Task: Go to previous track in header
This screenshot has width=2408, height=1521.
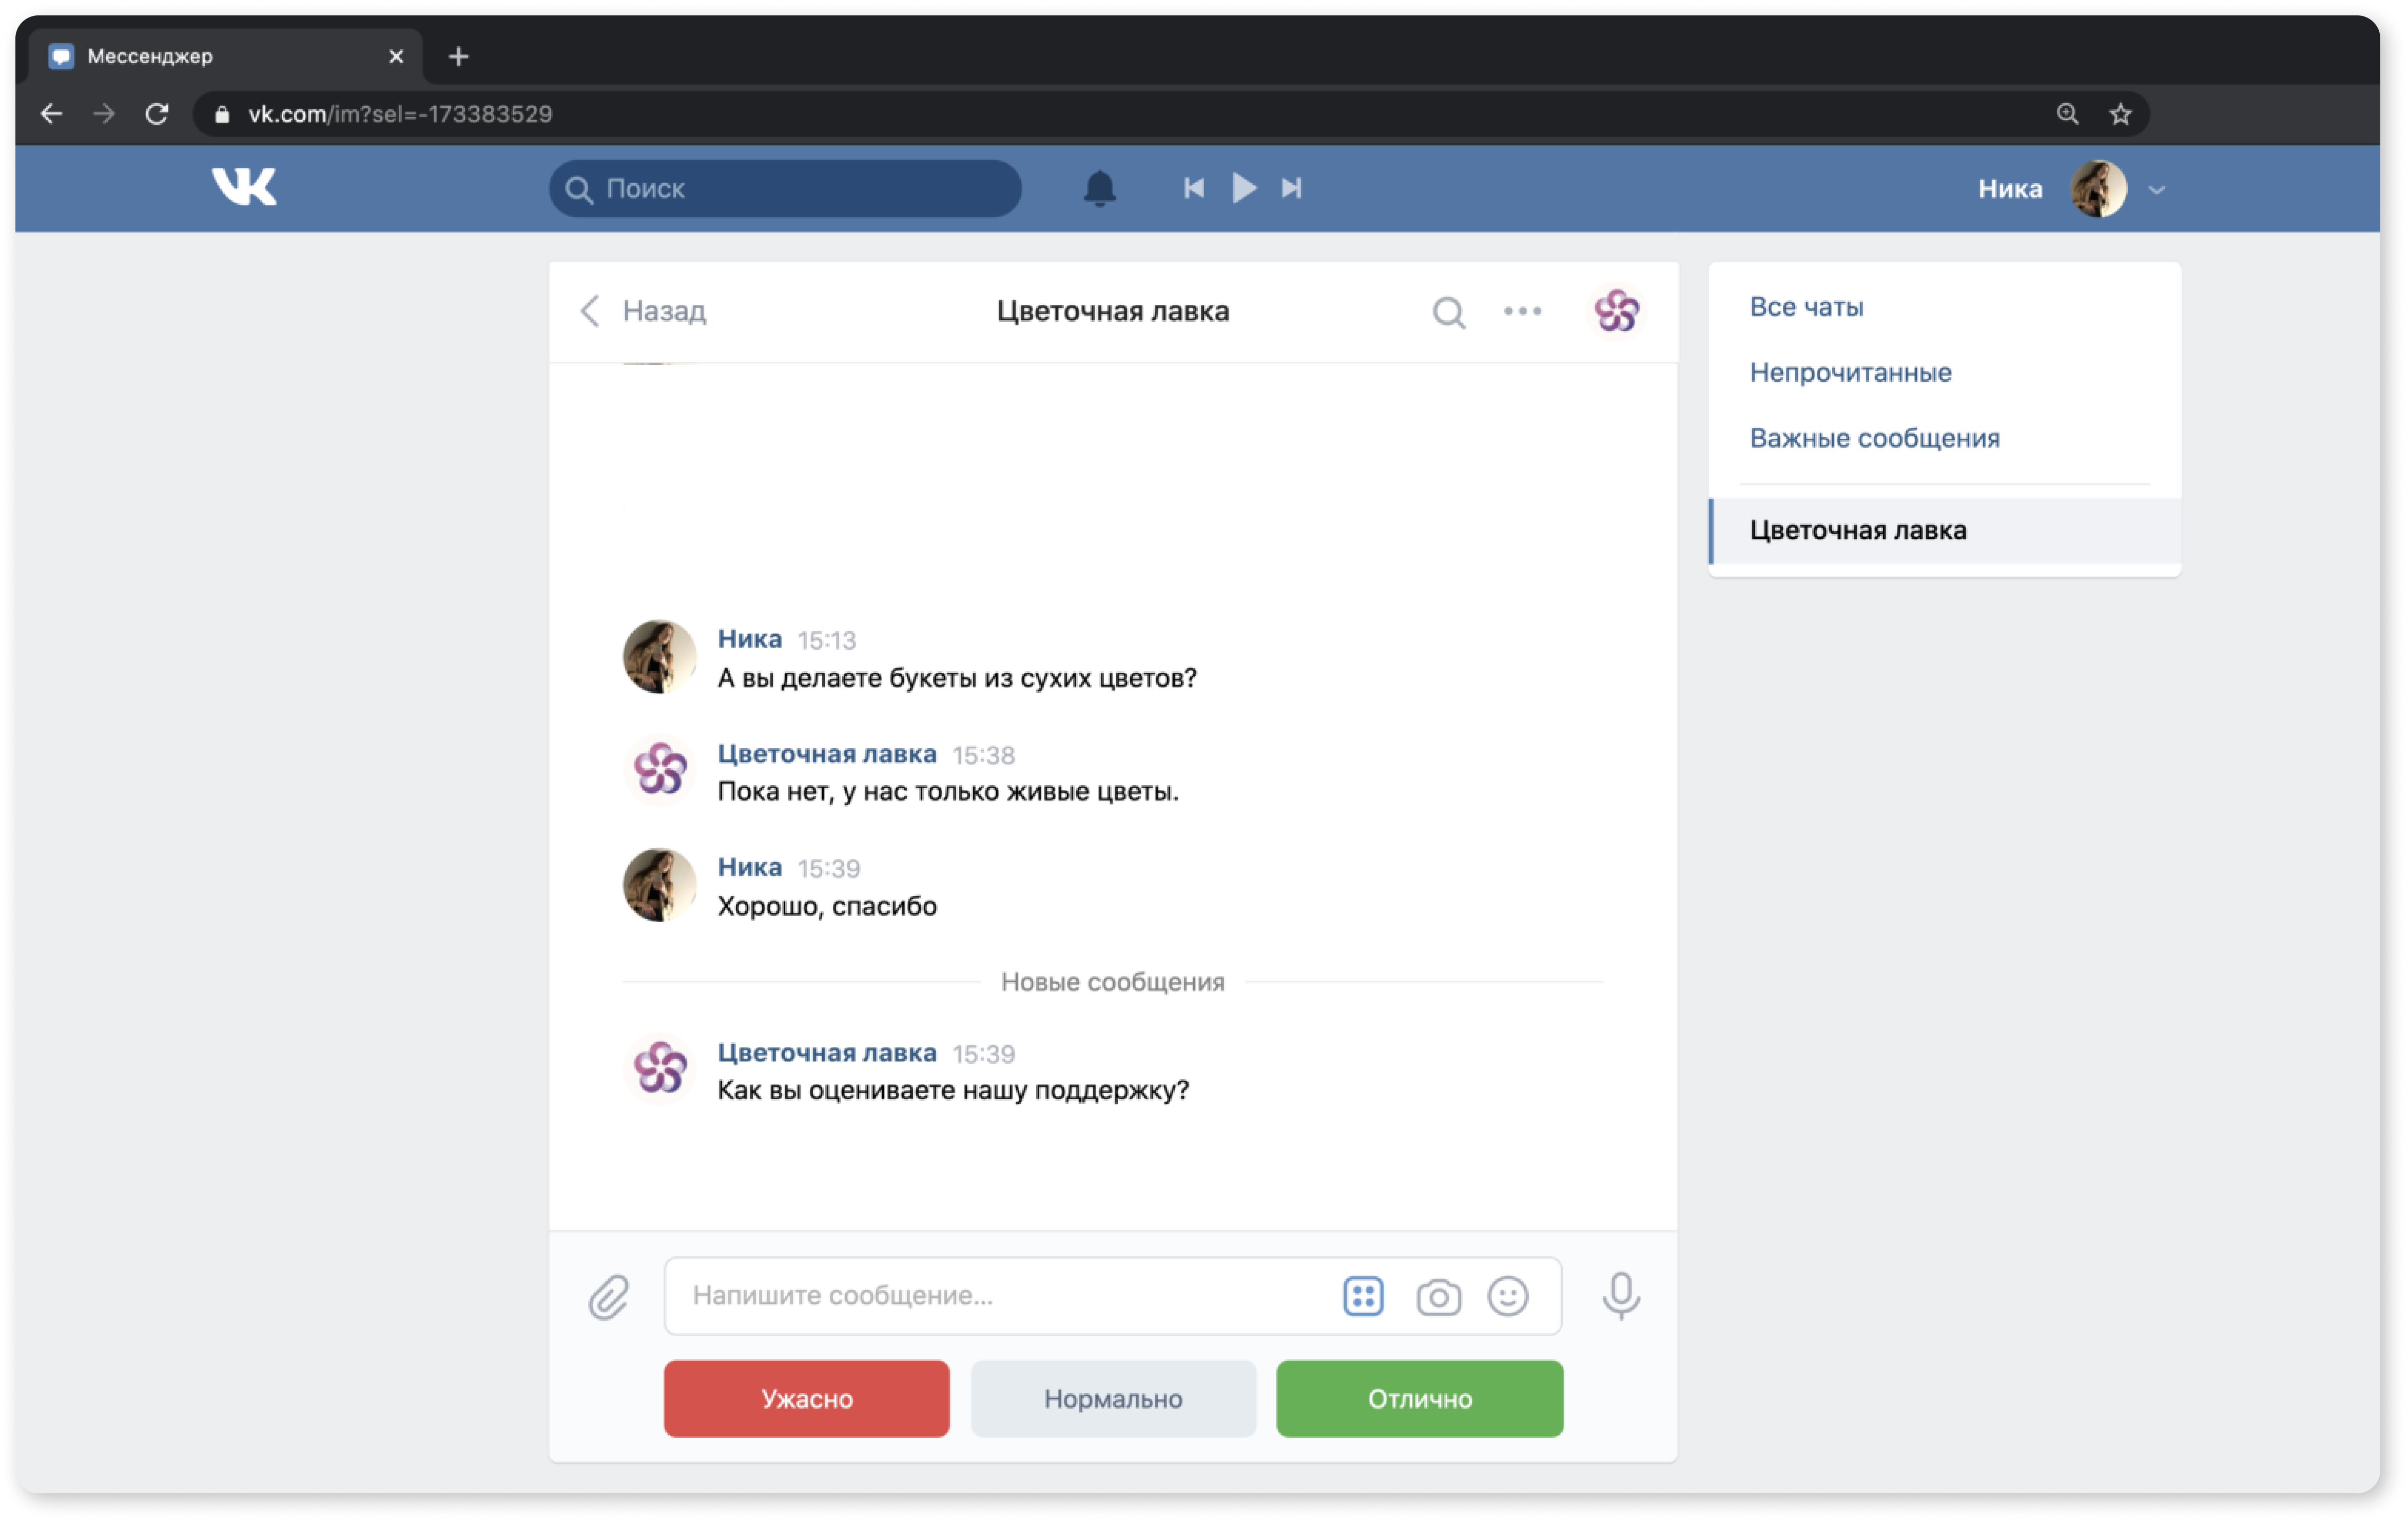Action: (1194, 188)
